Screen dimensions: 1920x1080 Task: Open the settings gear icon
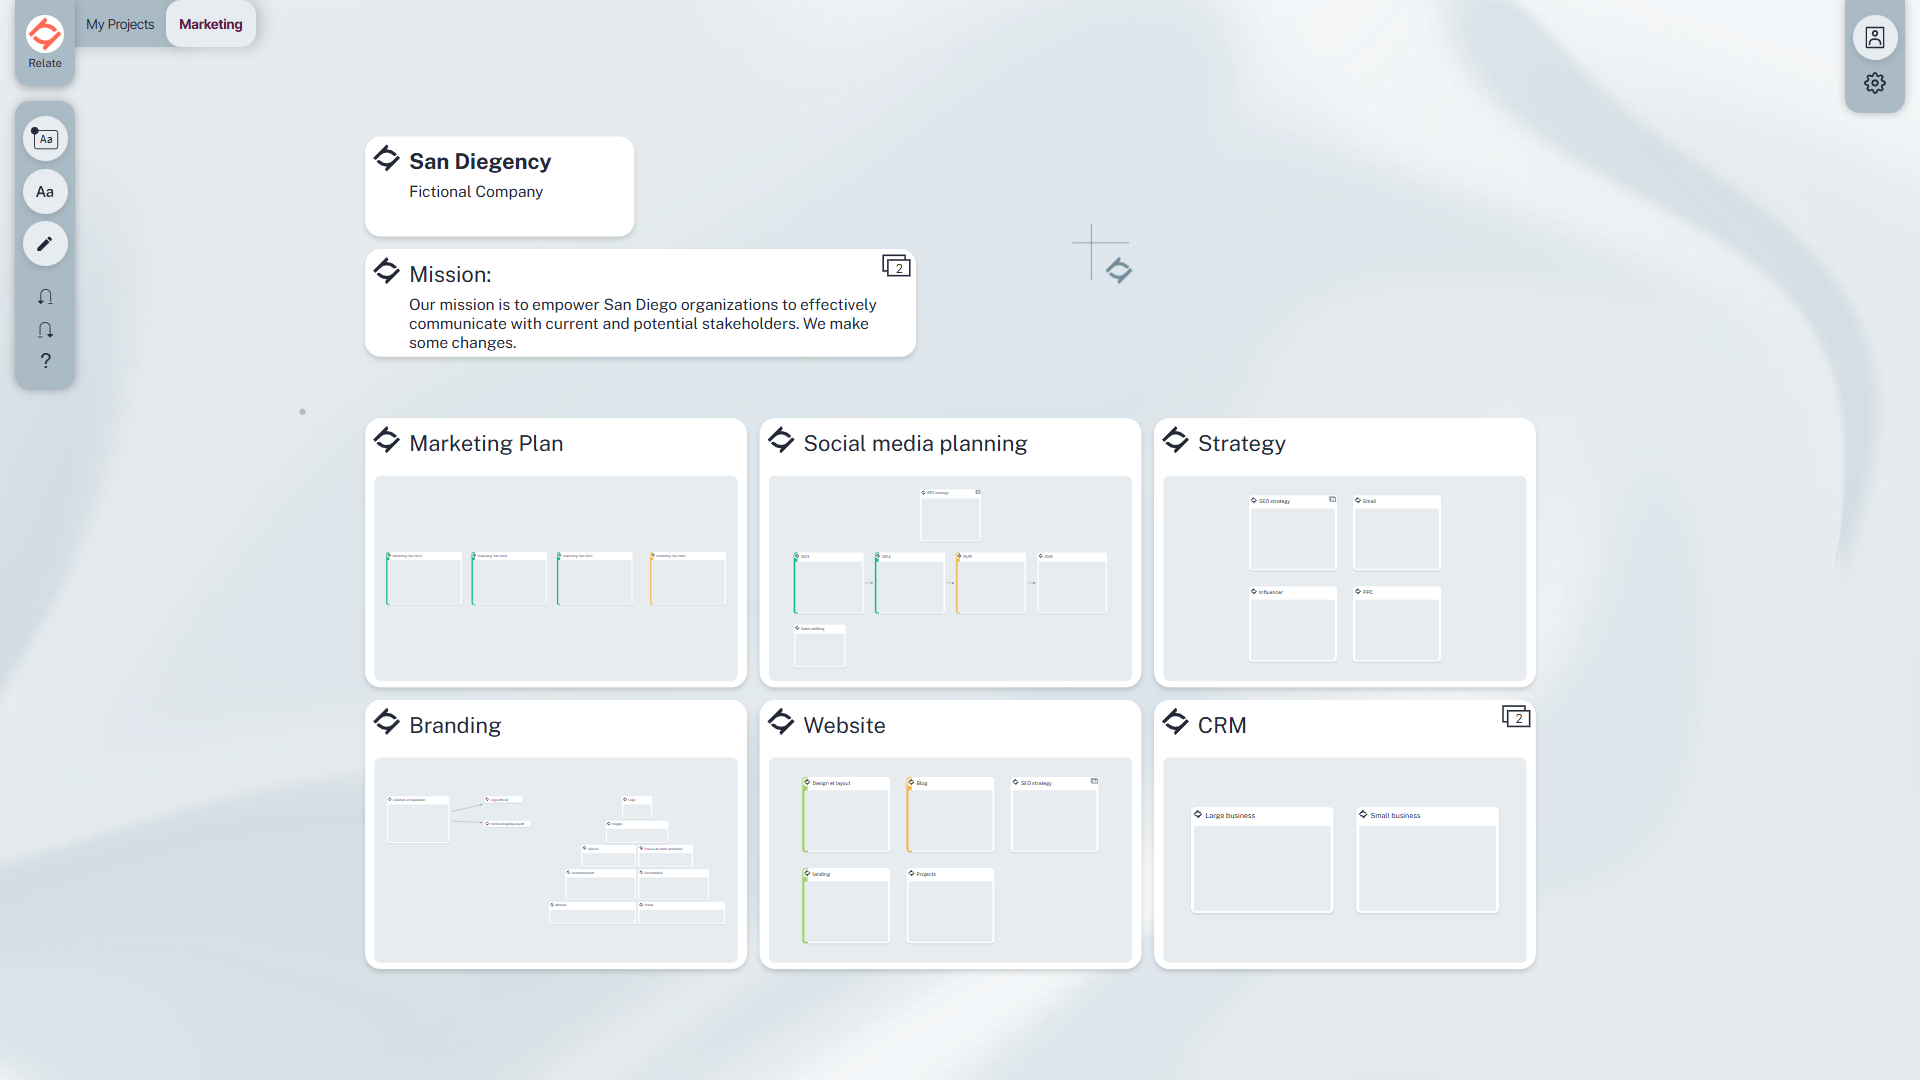1874,83
